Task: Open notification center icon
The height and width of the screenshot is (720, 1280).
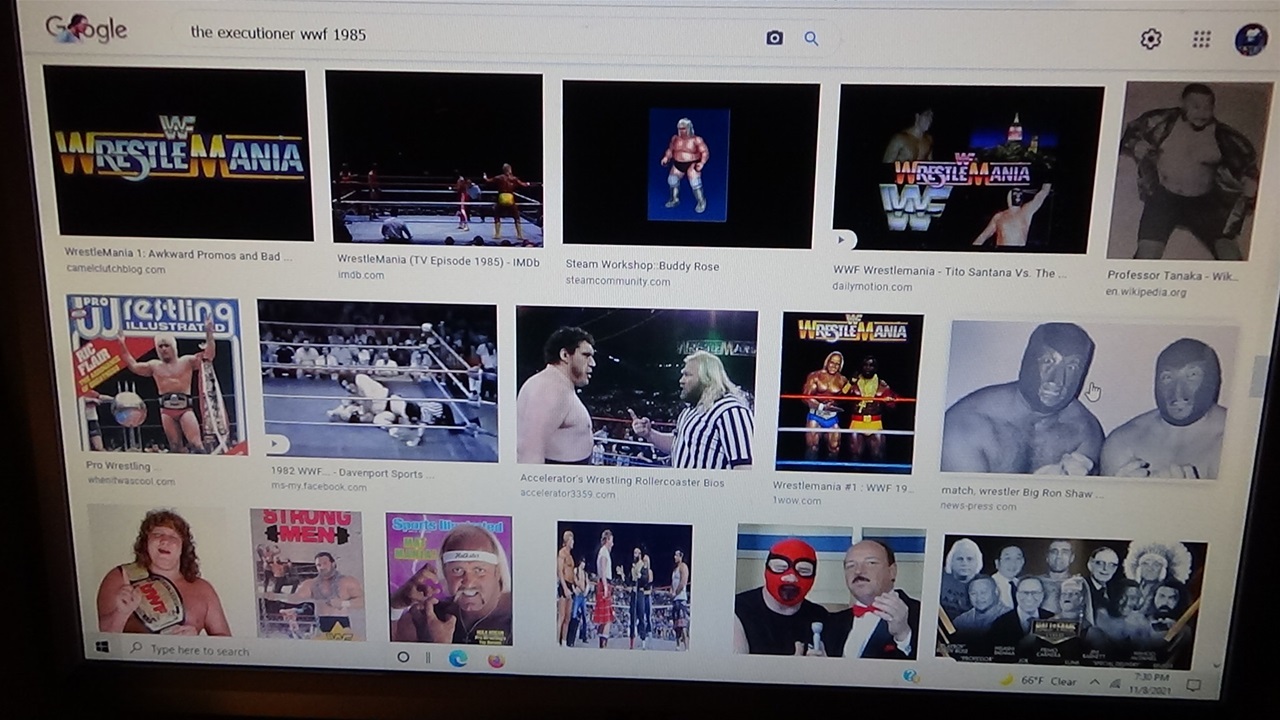Action: point(1193,685)
